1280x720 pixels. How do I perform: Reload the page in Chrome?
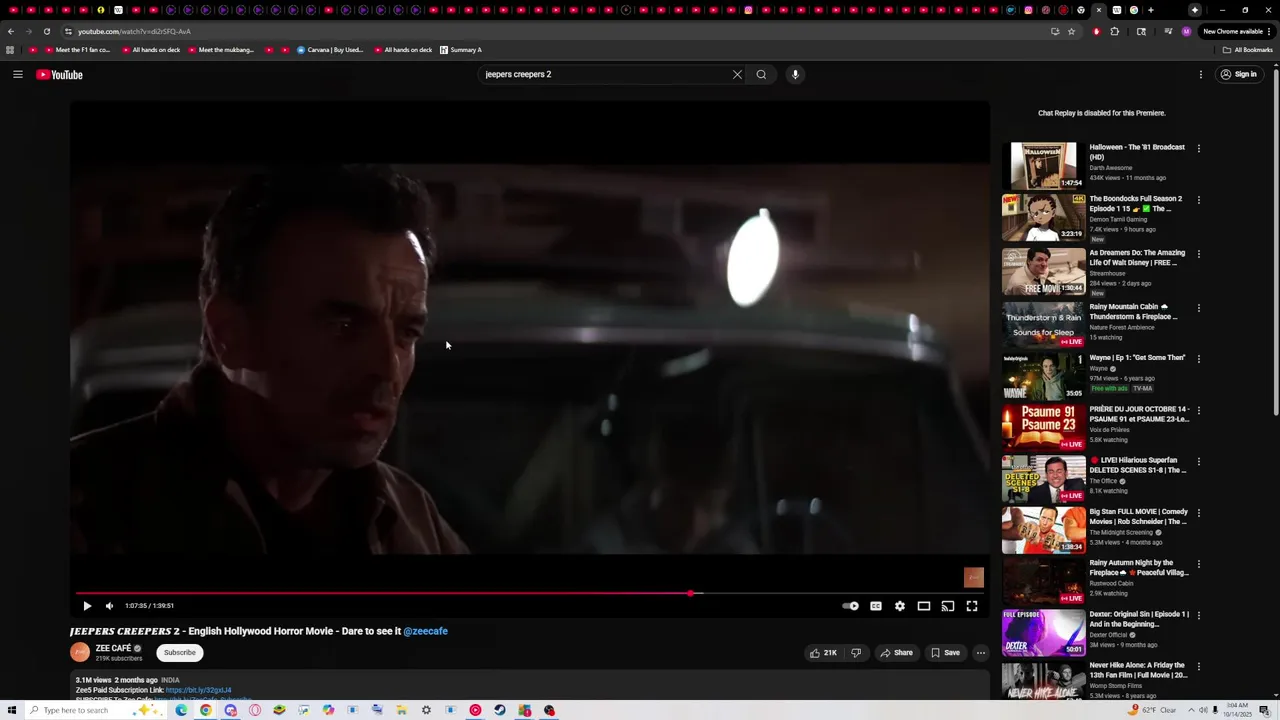[46, 31]
